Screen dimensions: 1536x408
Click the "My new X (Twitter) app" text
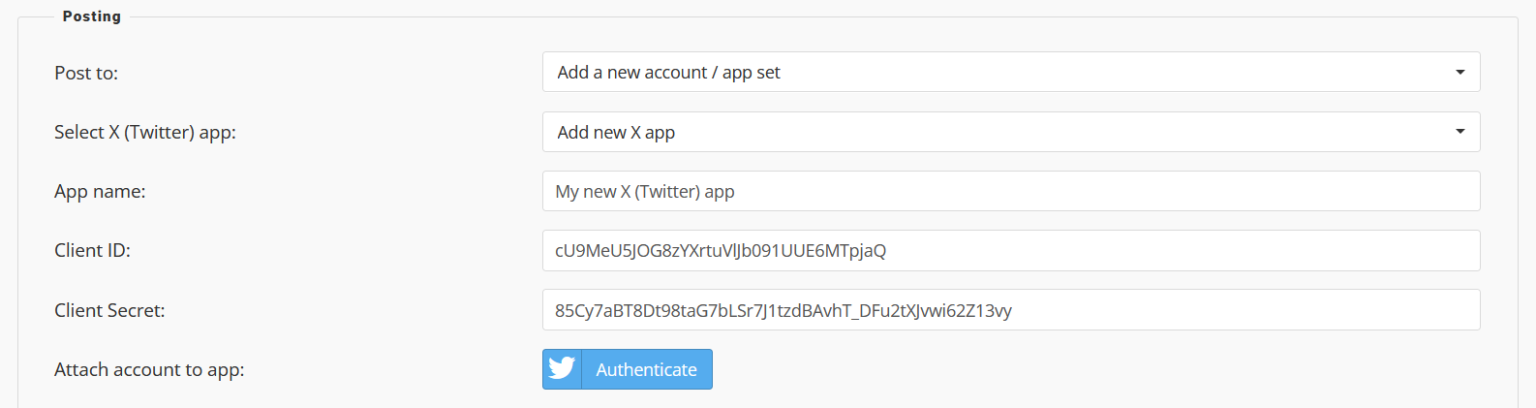click(x=645, y=191)
